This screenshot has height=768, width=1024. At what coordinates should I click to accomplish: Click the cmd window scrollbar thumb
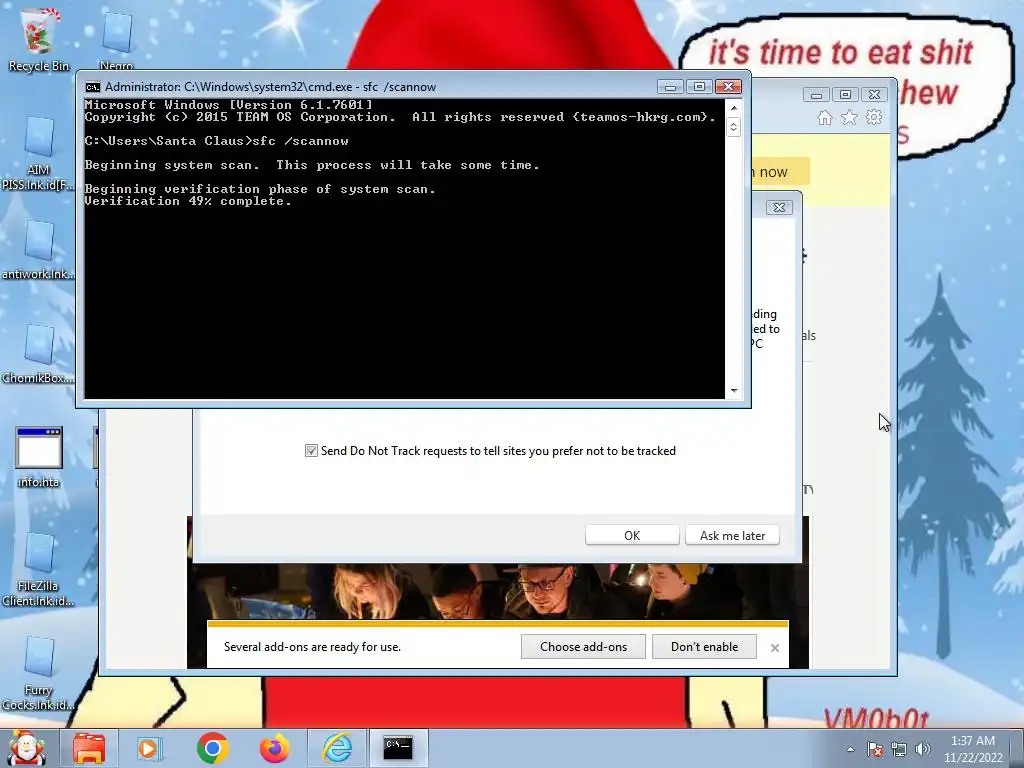coord(733,127)
